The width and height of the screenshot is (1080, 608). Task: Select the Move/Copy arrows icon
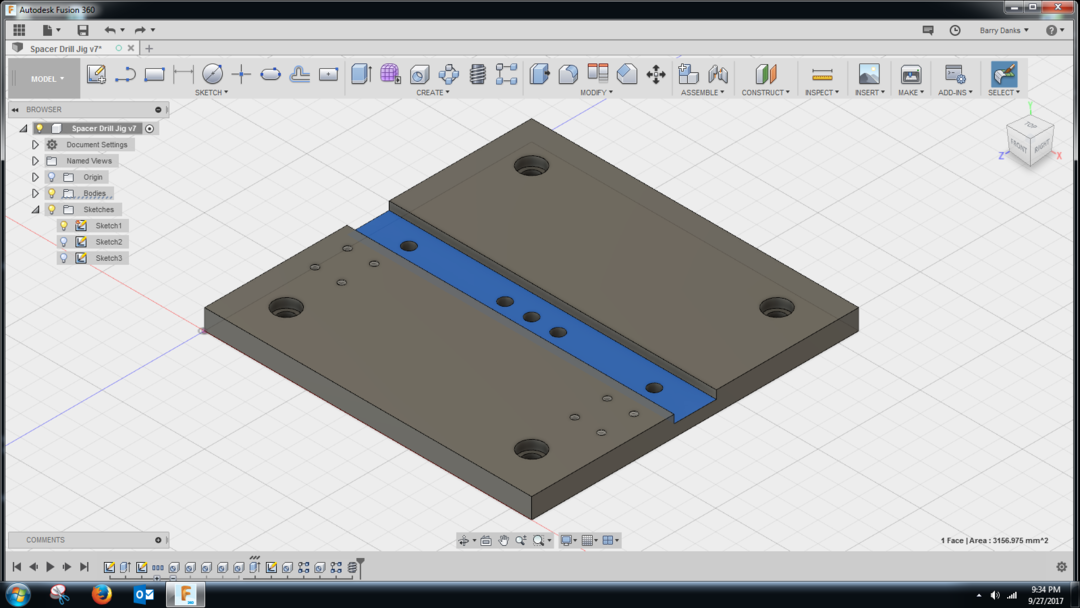(656, 74)
